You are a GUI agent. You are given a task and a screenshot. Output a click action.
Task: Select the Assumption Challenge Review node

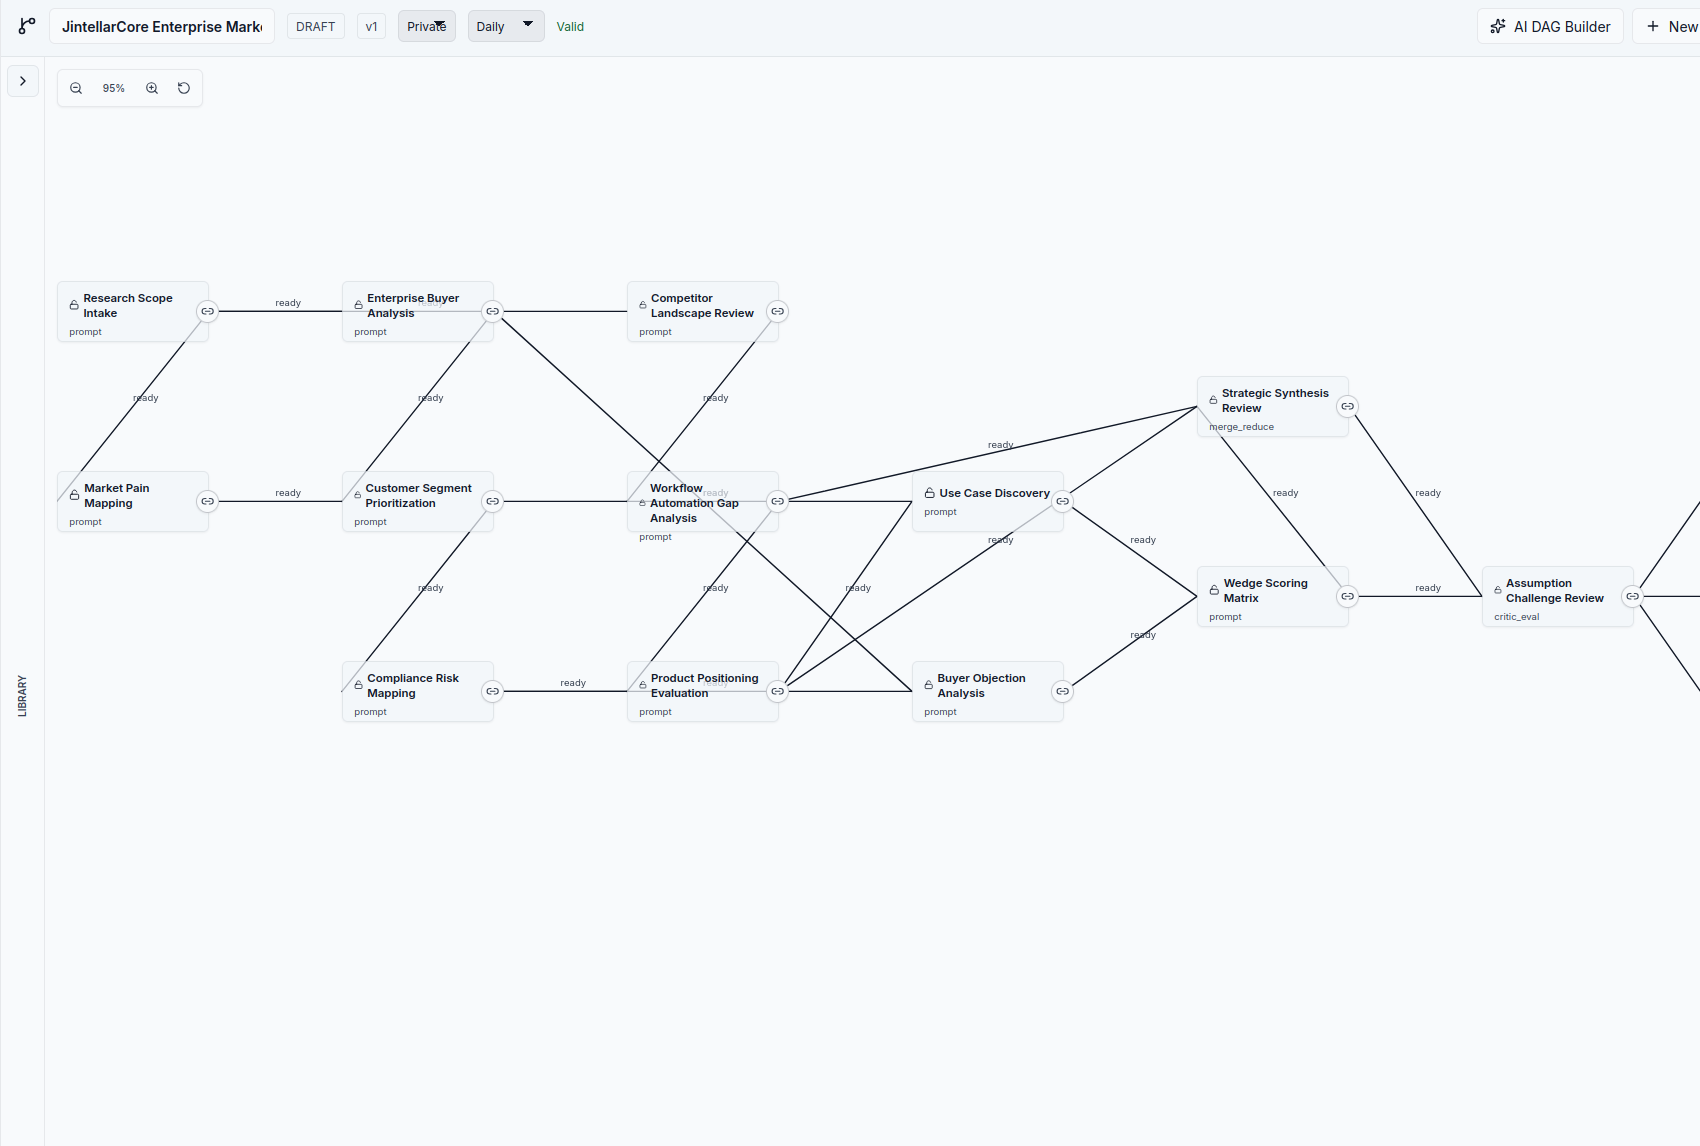pos(1558,597)
